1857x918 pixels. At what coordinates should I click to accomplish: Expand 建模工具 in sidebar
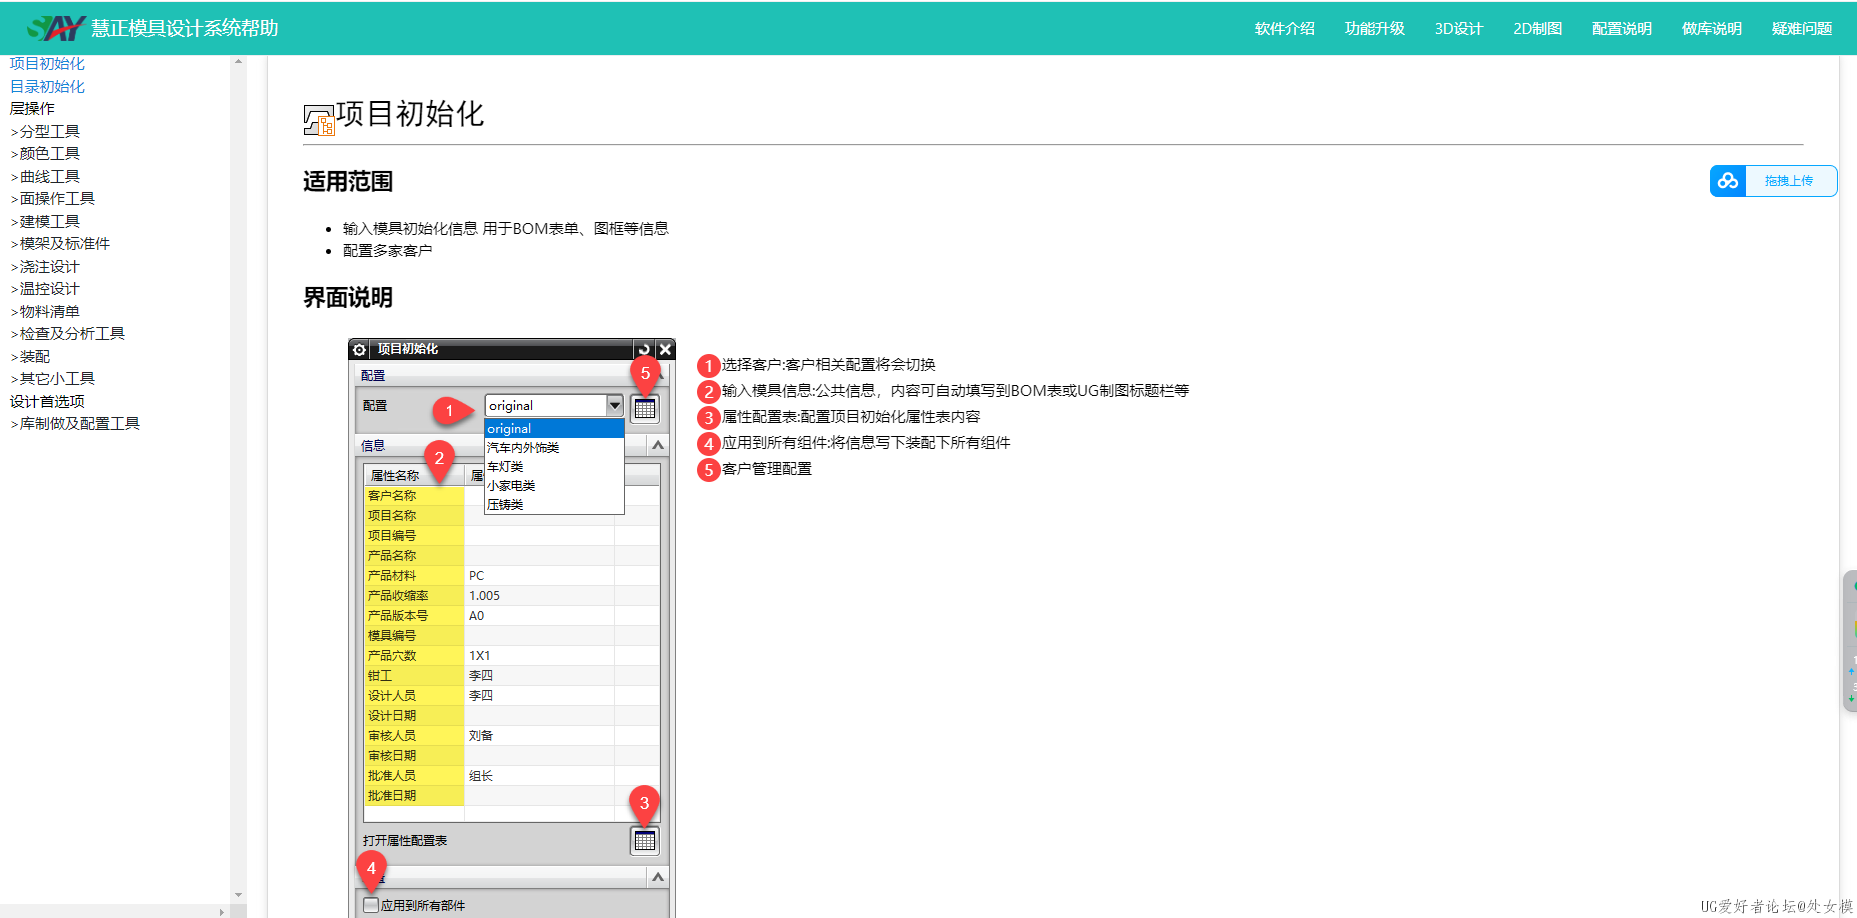click(x=45, y=221)
